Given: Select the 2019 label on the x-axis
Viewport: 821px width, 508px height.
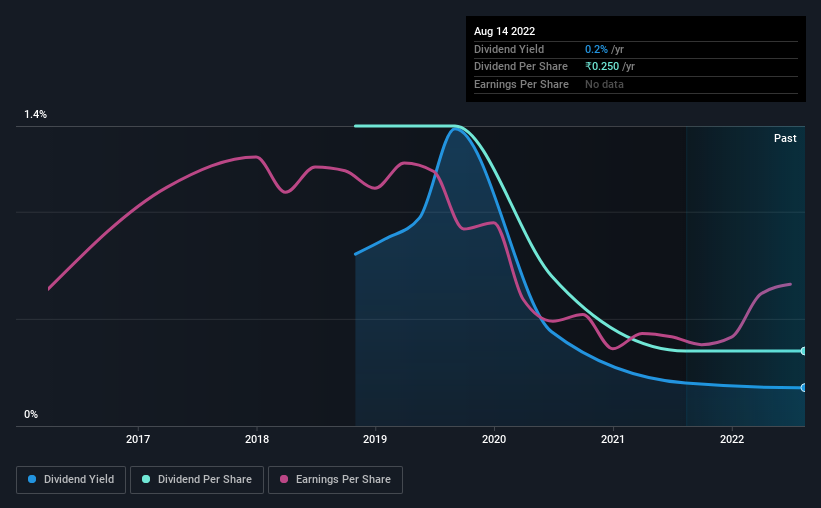Looking at the screenshot, I should [x=375, y=439].
